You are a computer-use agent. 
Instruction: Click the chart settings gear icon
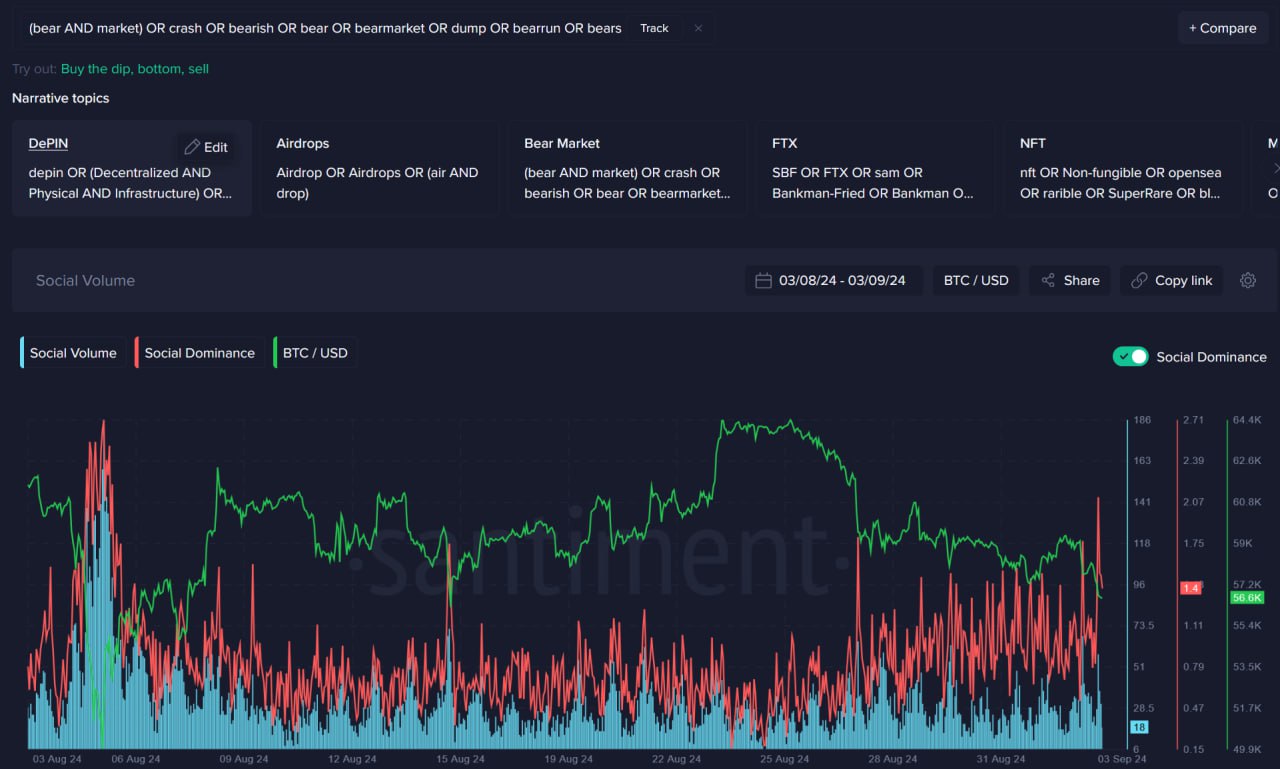(1247, 281)
